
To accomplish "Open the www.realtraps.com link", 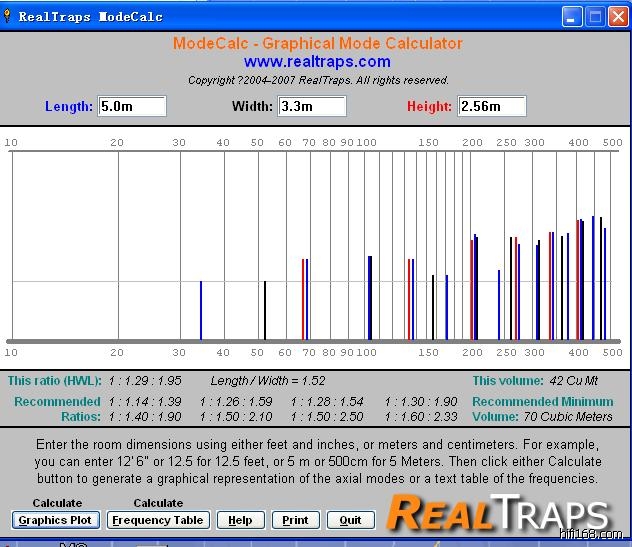I will click(x=317, y=62).
